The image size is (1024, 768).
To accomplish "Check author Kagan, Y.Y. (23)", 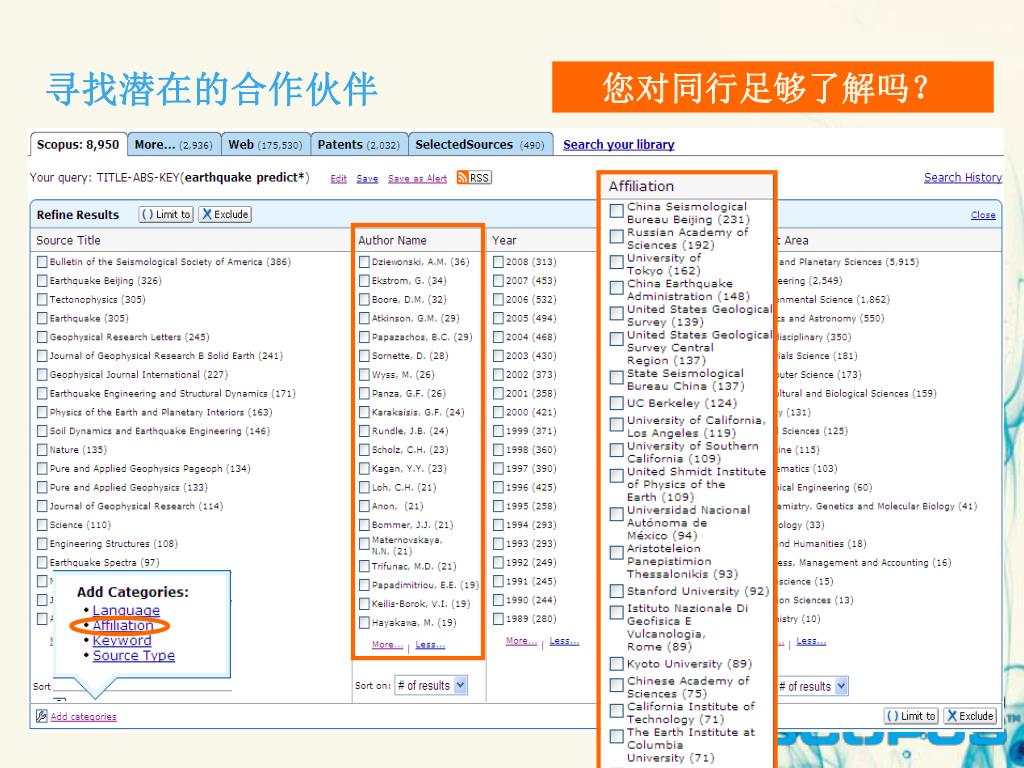I will pyautogui.click(x=364, y=468).
